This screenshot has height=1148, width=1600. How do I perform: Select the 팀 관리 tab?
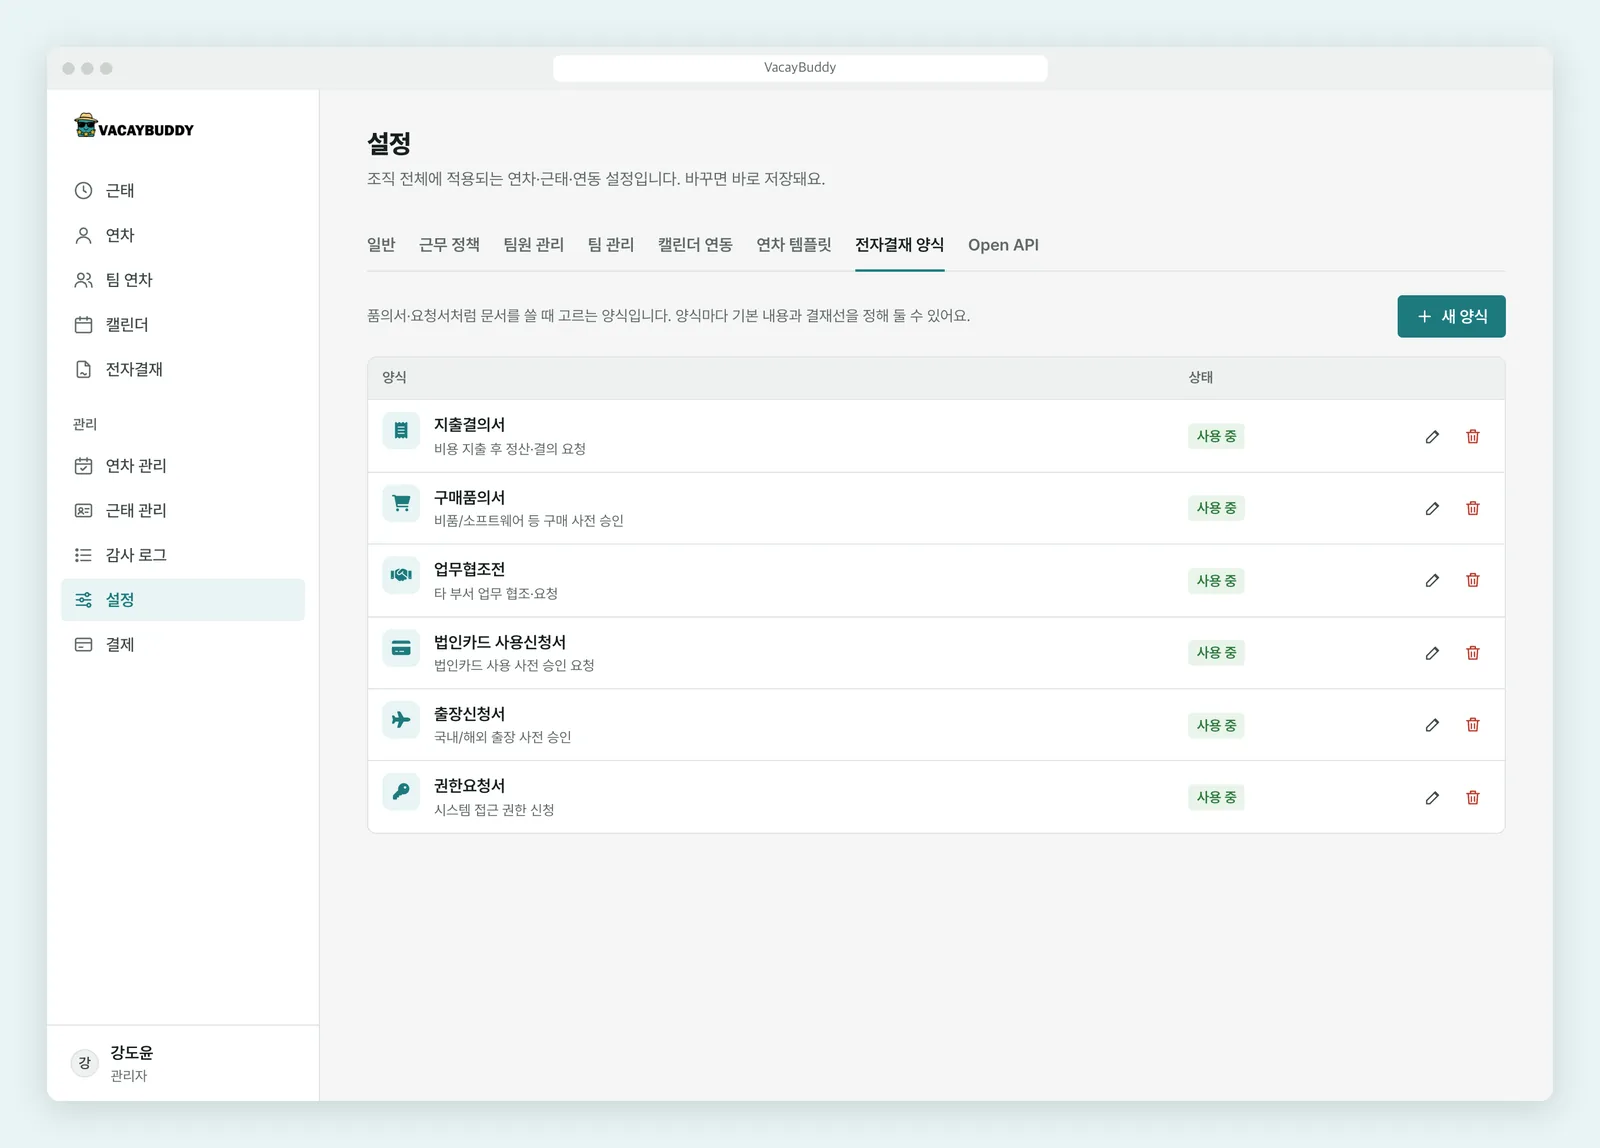[x=610, y=245]
